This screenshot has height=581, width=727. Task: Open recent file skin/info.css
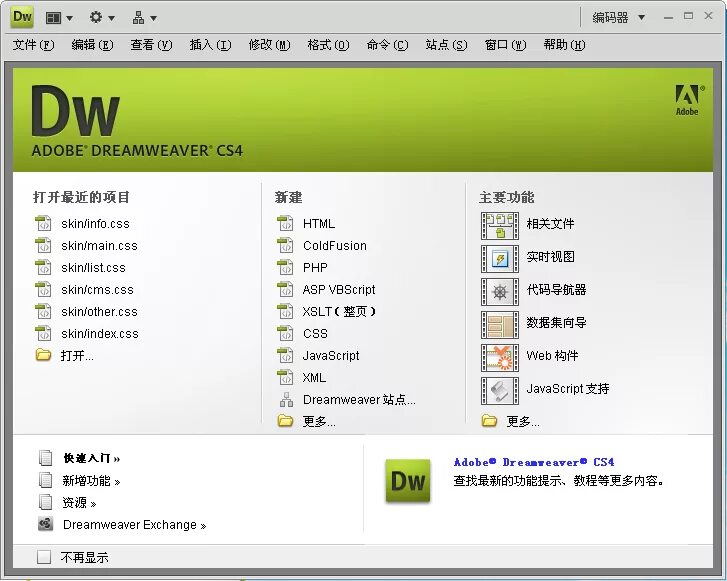95,223
